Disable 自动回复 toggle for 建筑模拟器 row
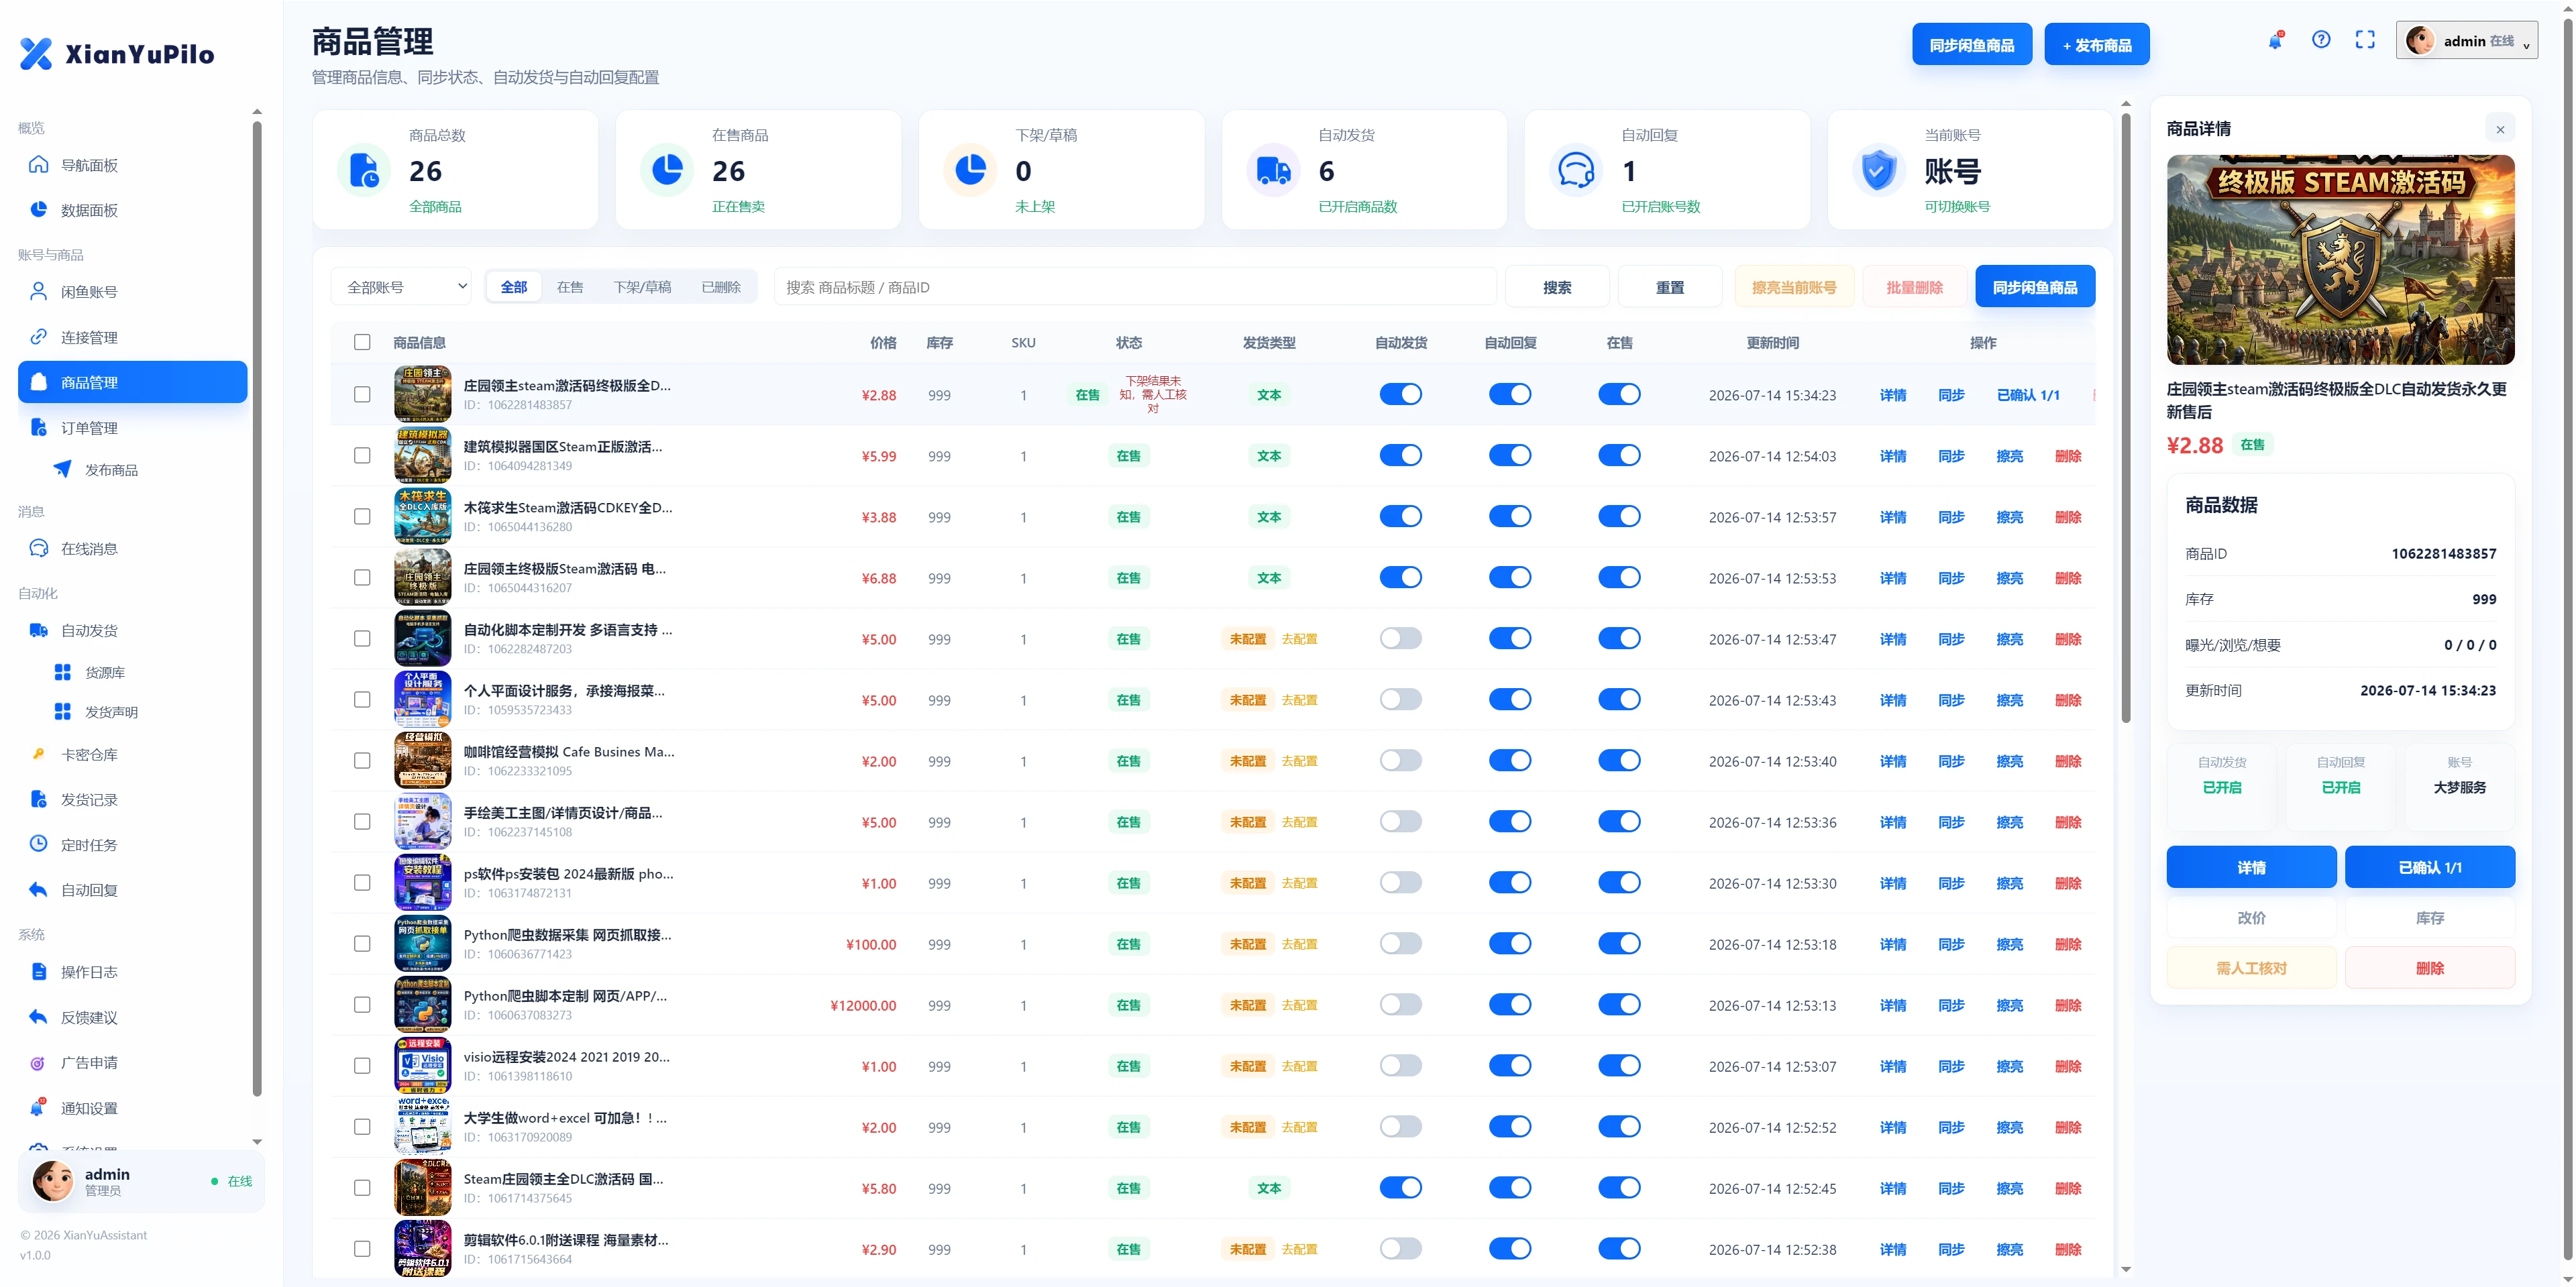The height and width of the screenshot is (1287, 2576). tap(1510, 456)
